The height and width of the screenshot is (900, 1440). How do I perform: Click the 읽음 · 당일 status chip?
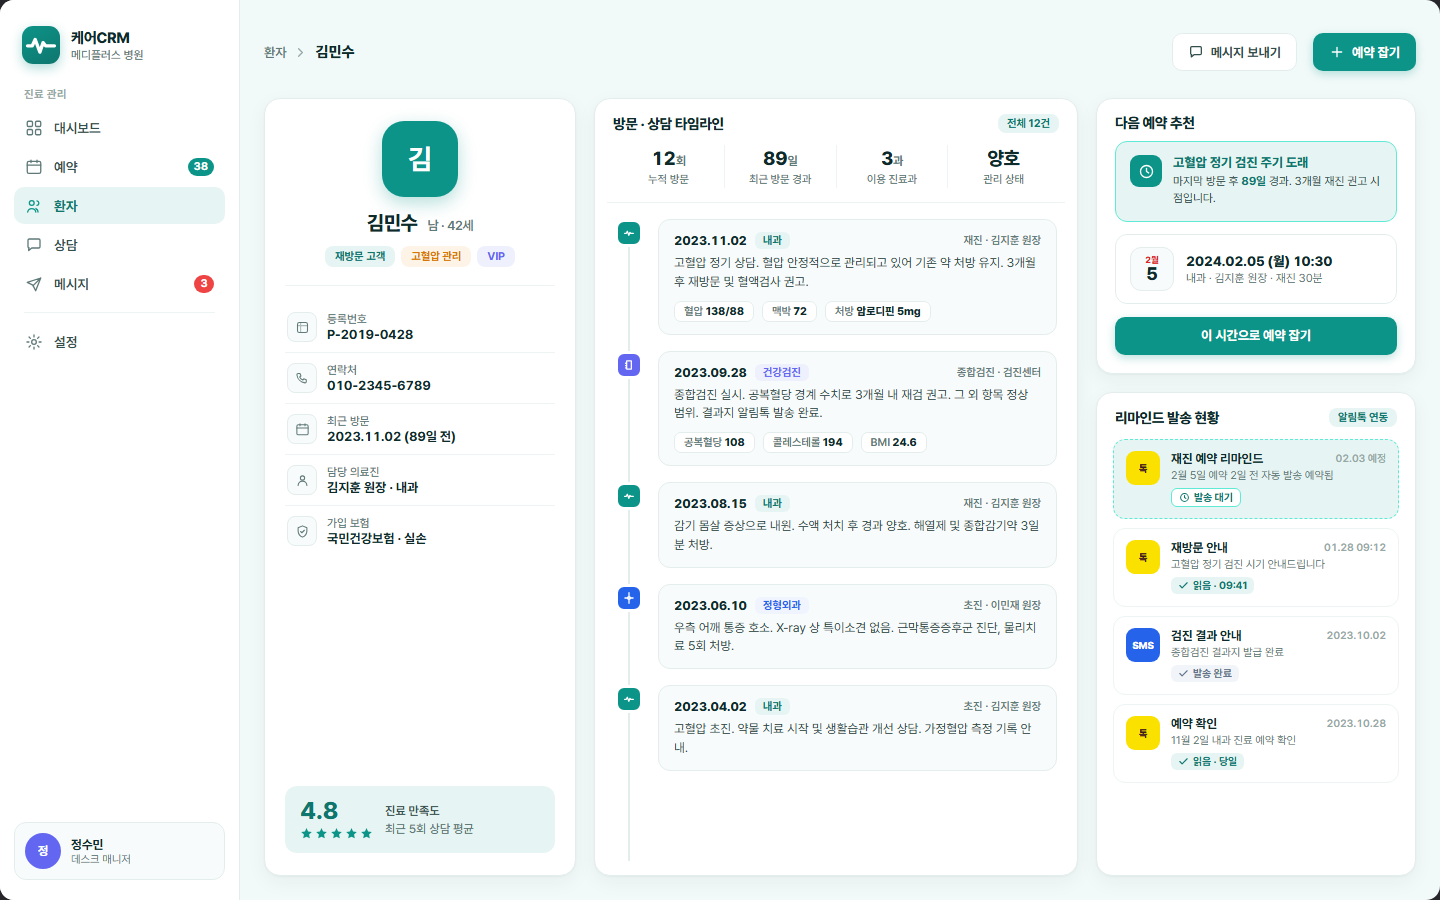point(1208,761)
